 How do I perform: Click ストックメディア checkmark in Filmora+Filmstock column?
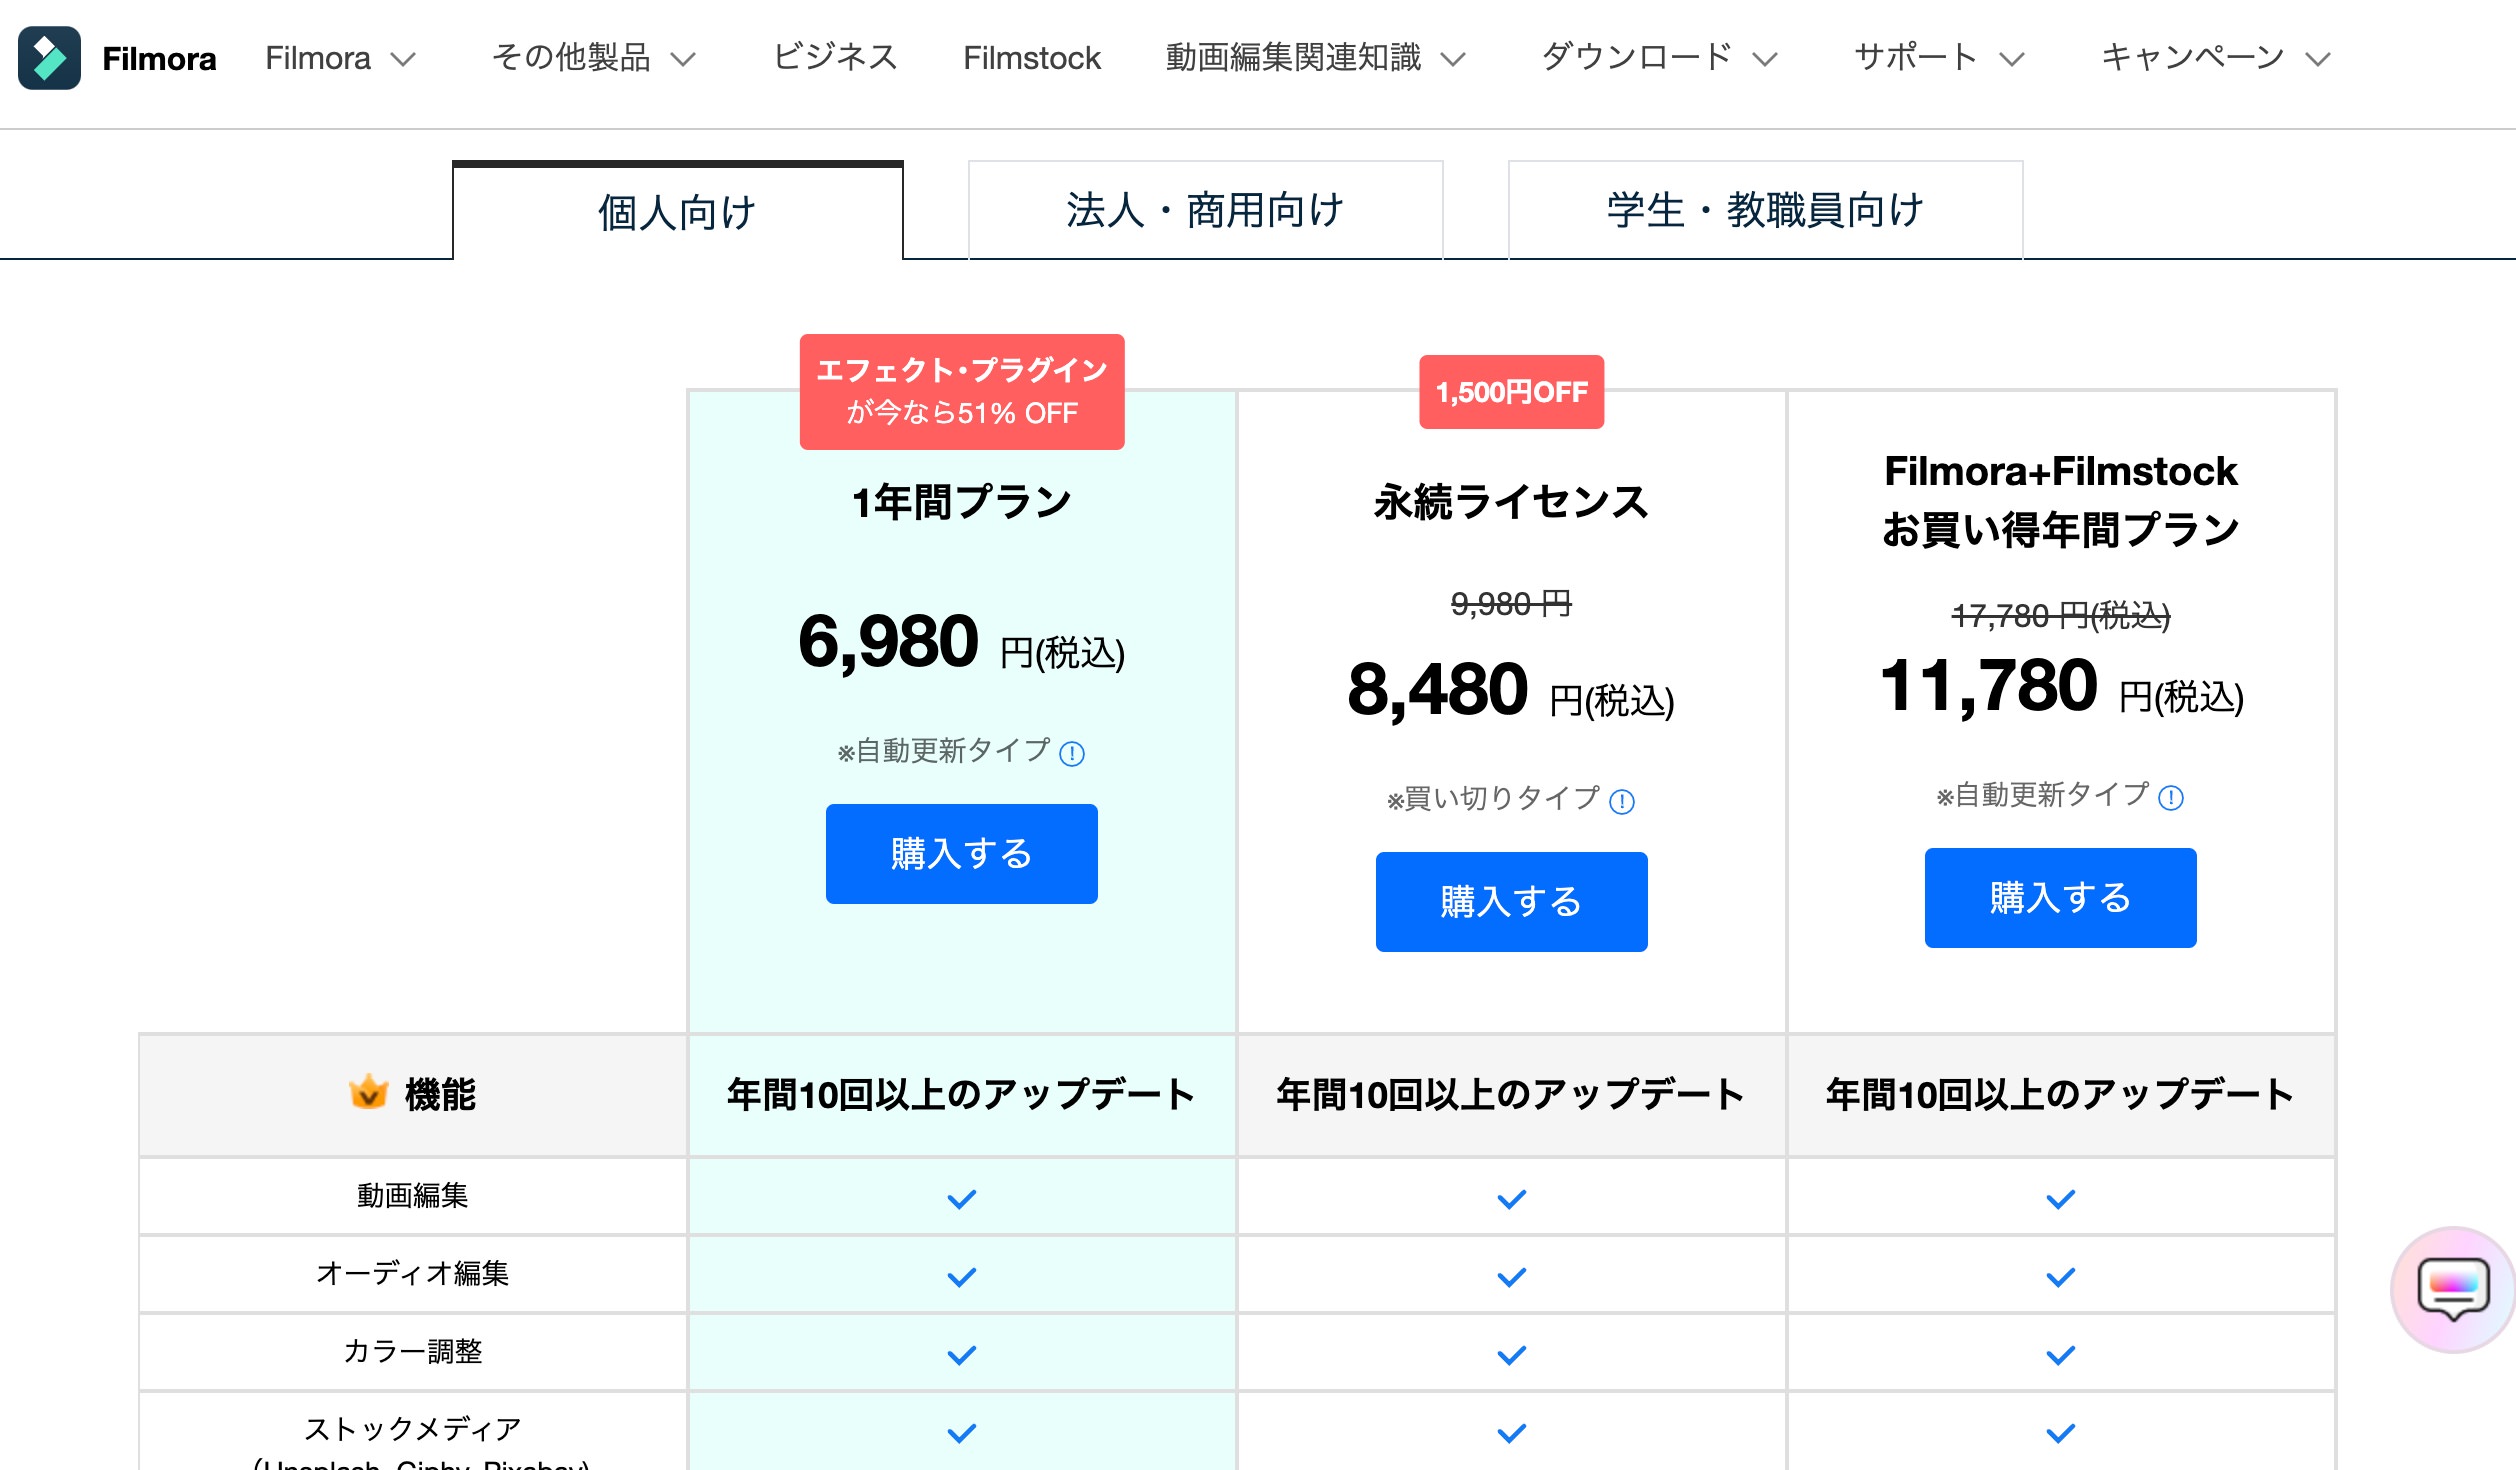pyautogui.click(x=2061, y=1432)
